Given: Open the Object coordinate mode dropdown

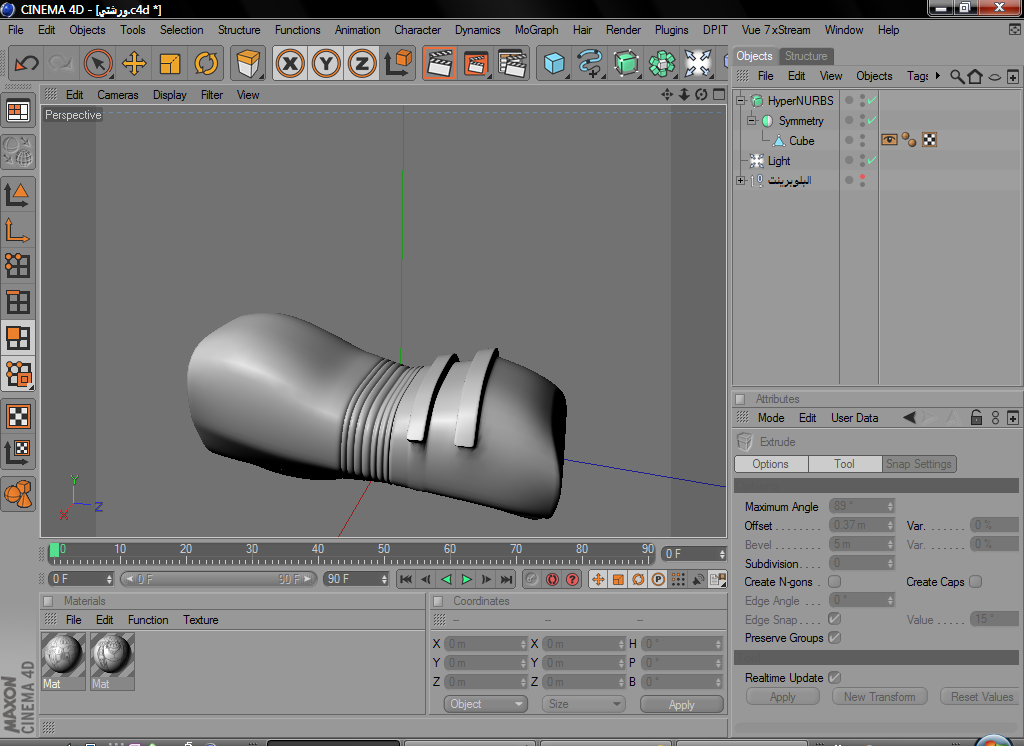Looking at the screenshot, I should click(485, 704).
